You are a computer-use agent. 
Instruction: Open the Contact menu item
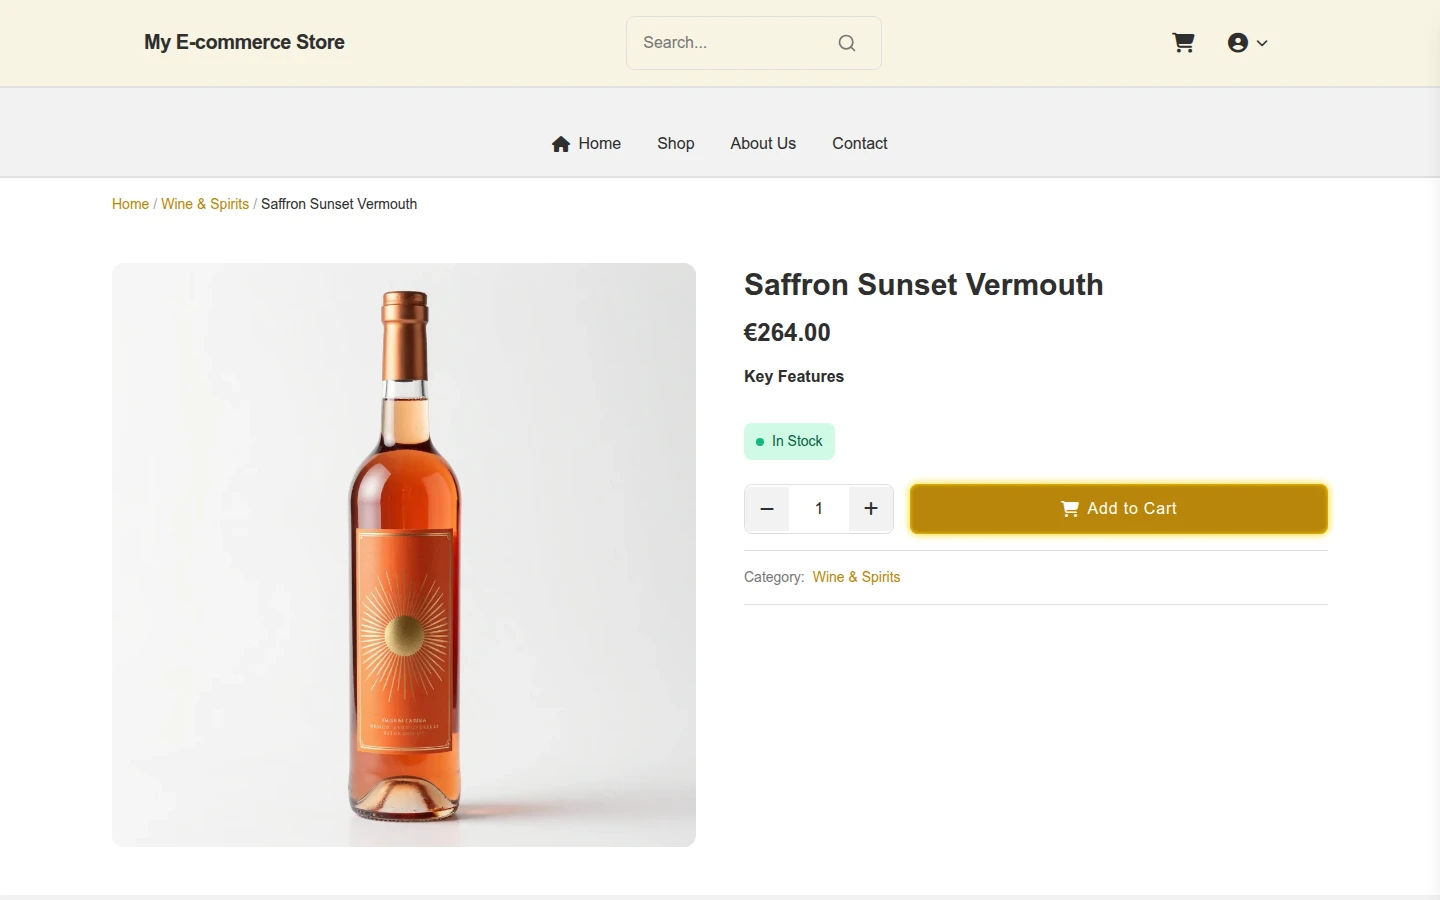pos(860,144)
